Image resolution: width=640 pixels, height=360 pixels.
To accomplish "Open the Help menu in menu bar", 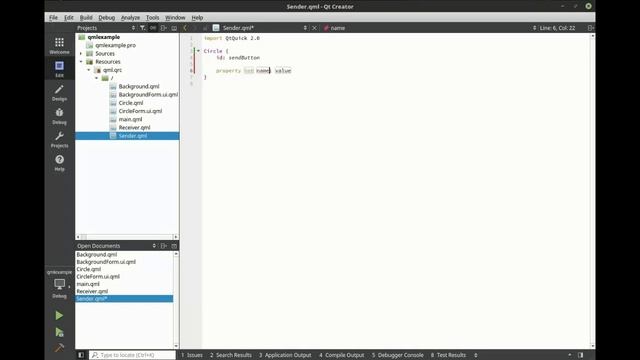I will 197,18.
